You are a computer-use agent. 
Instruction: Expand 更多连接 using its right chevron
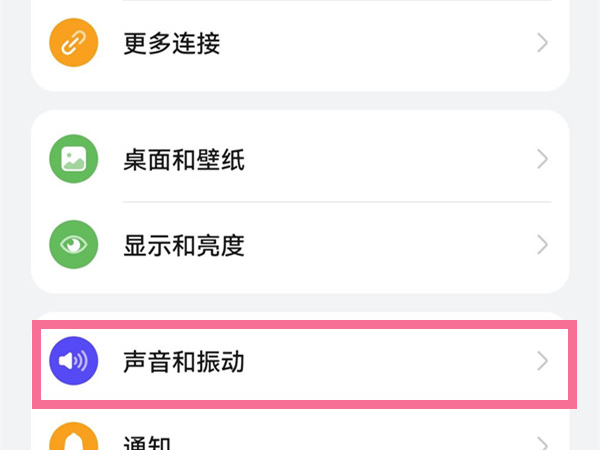(542, 43)
